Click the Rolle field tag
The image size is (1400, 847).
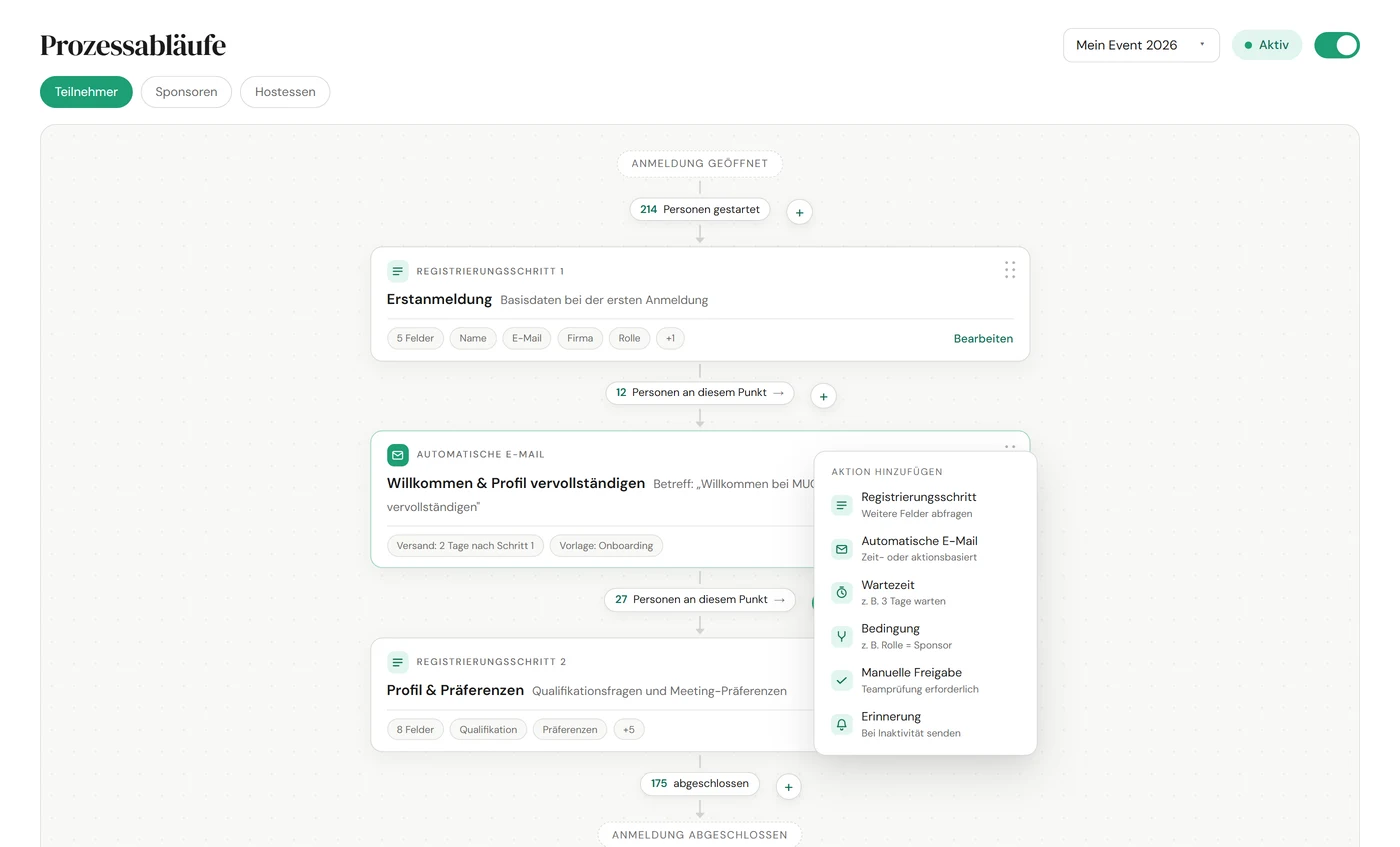coord(629,338)
